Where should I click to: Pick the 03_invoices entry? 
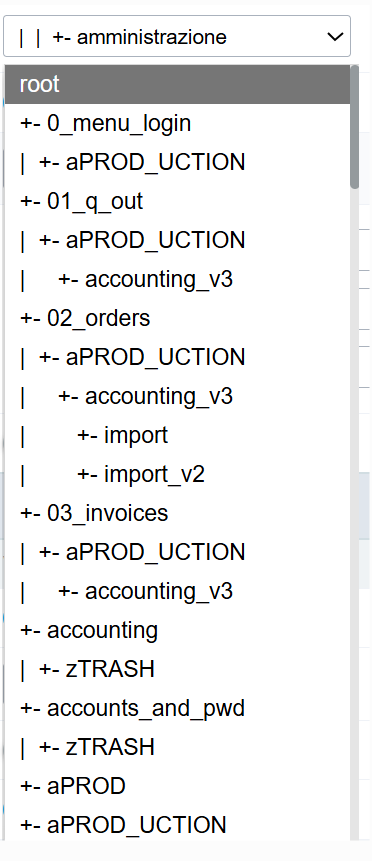(177, 513)
